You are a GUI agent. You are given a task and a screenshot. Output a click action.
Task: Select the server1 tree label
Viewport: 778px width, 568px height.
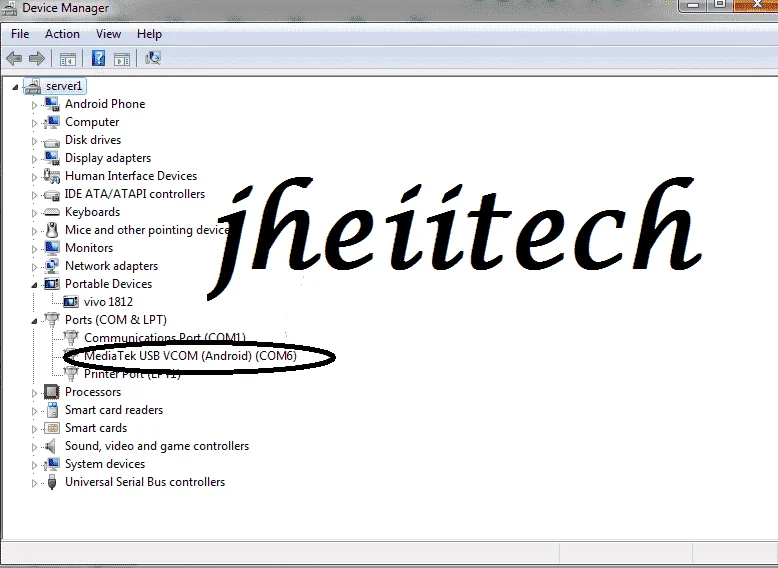(x=64, y=86)
